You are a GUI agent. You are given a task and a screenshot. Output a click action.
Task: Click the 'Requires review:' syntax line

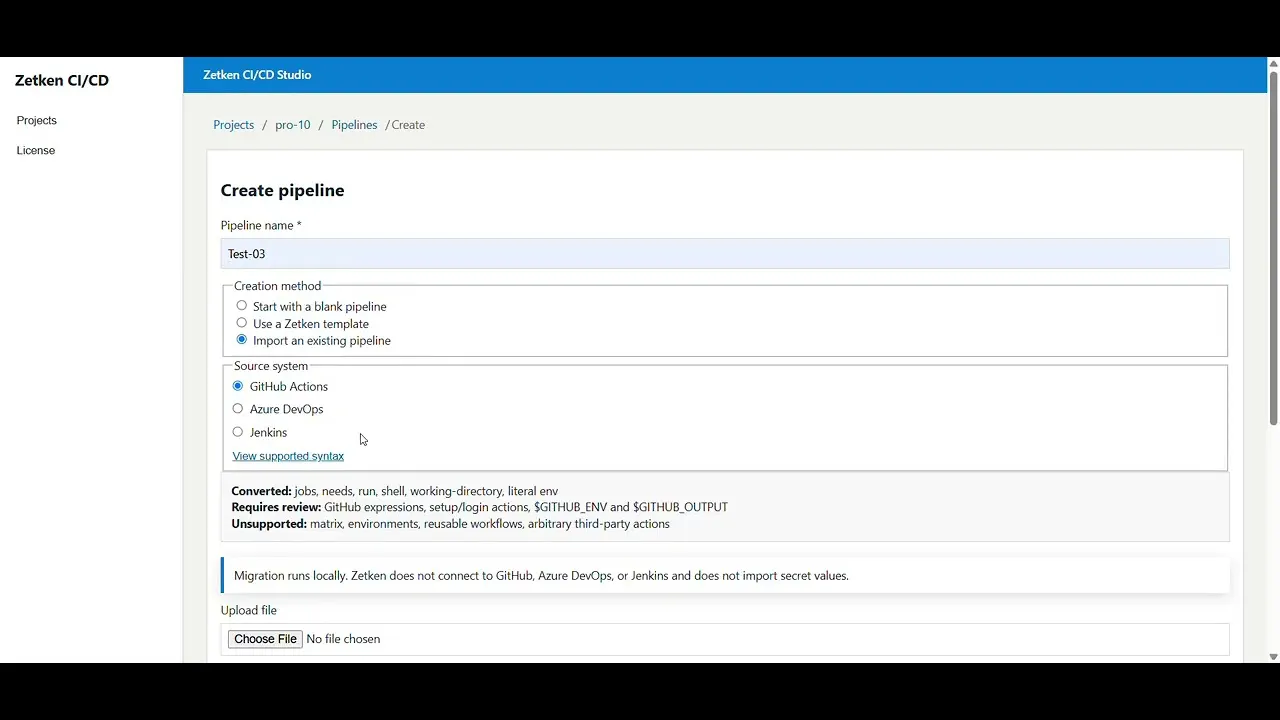pos(480,507)
